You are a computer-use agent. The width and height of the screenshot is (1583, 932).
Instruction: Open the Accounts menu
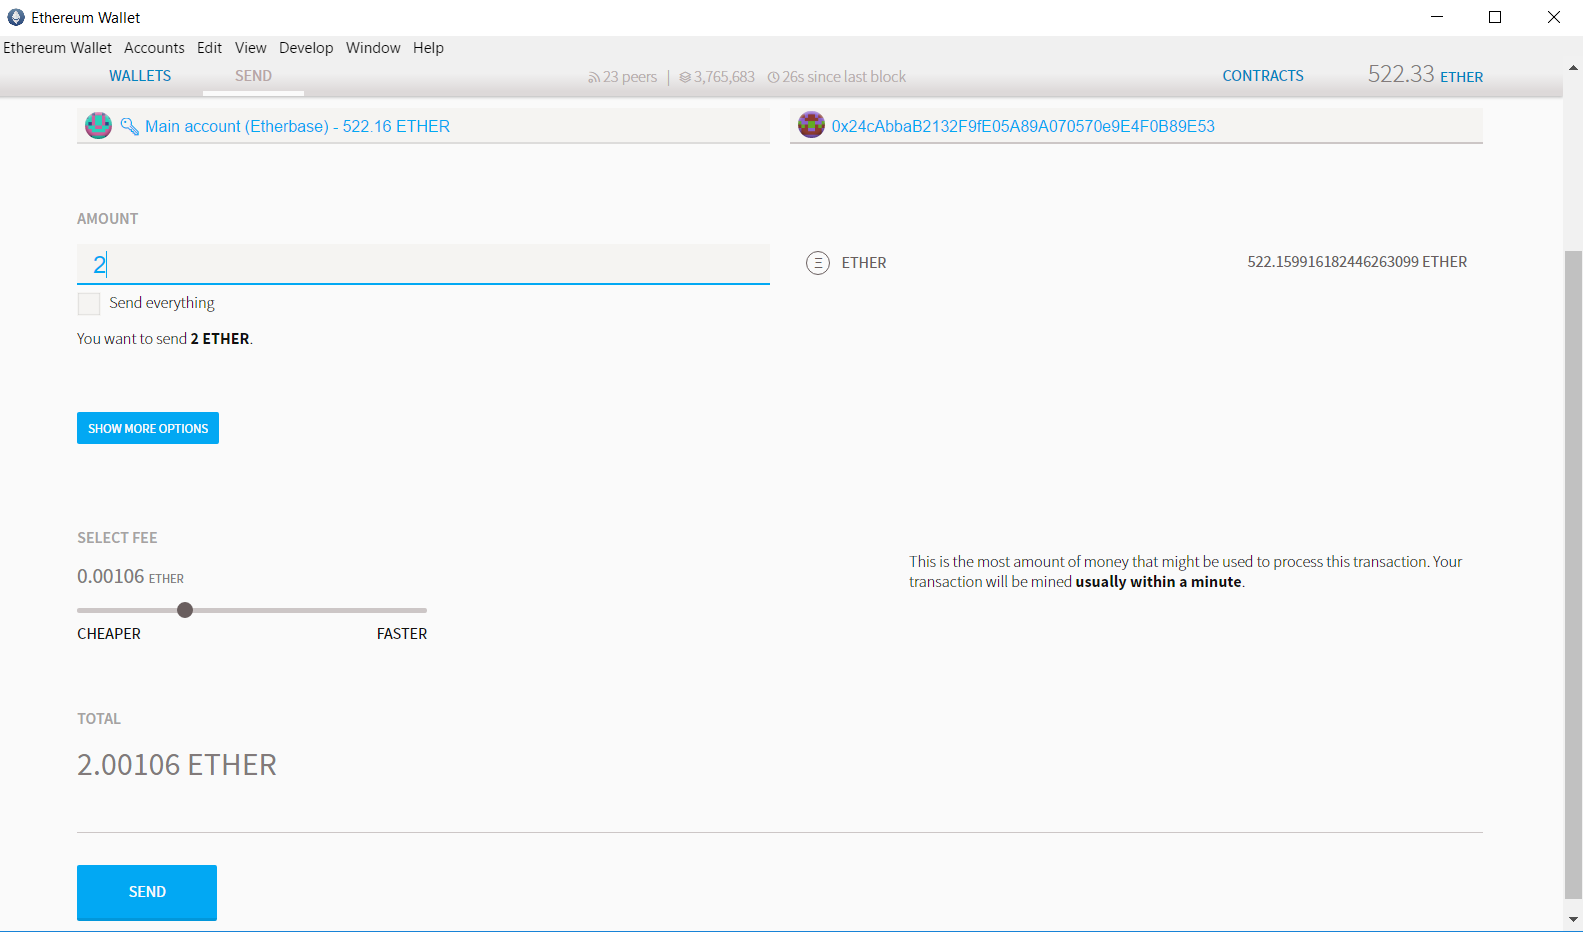click(x=154, y=48)
